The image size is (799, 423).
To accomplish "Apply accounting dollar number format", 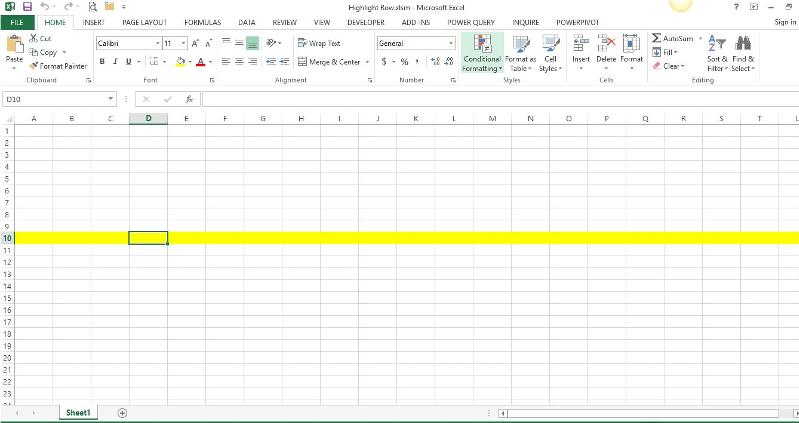I will click(384, 62).
